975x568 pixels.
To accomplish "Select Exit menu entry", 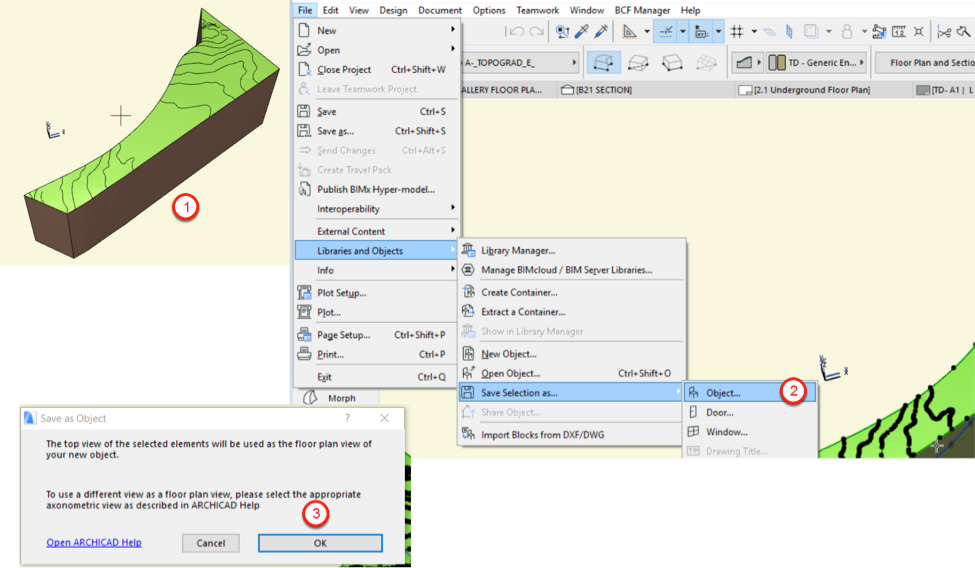I will click(377, 376).
